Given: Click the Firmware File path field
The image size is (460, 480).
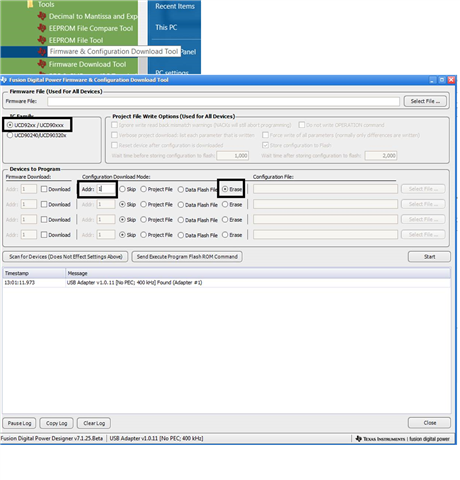Looking at the screenshot, I should (223, 101).
